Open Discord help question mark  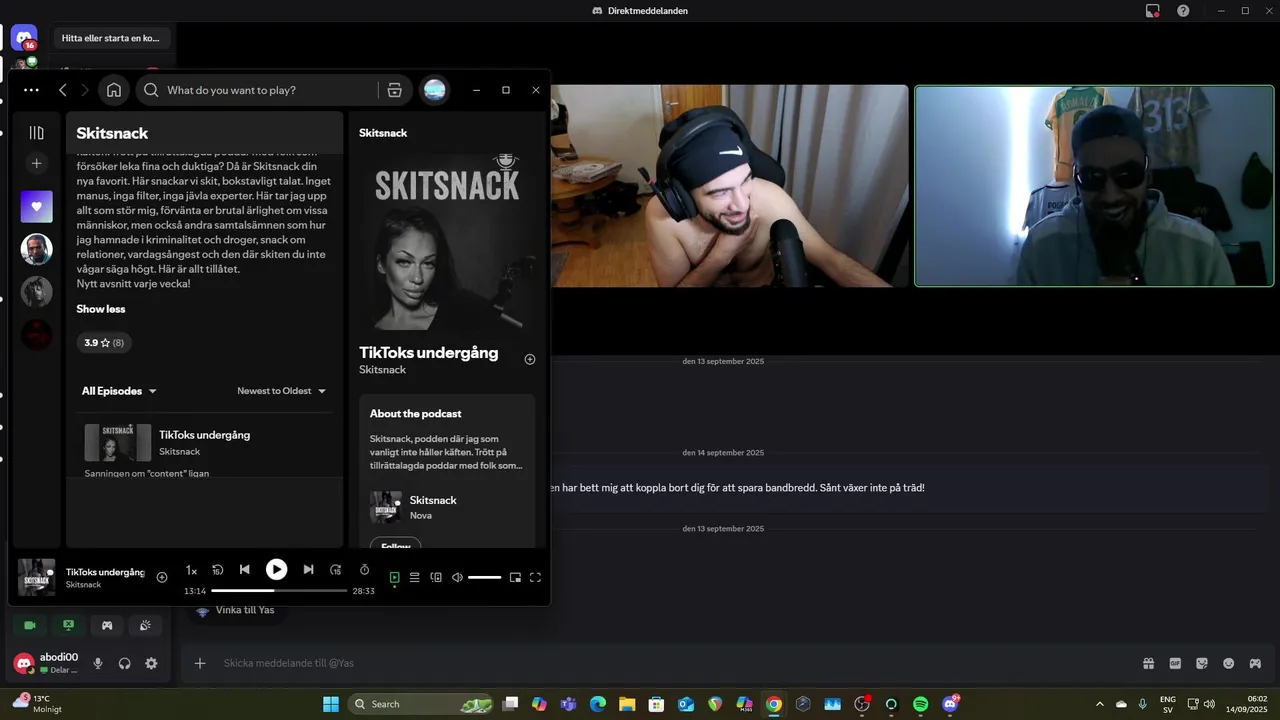1183,11
